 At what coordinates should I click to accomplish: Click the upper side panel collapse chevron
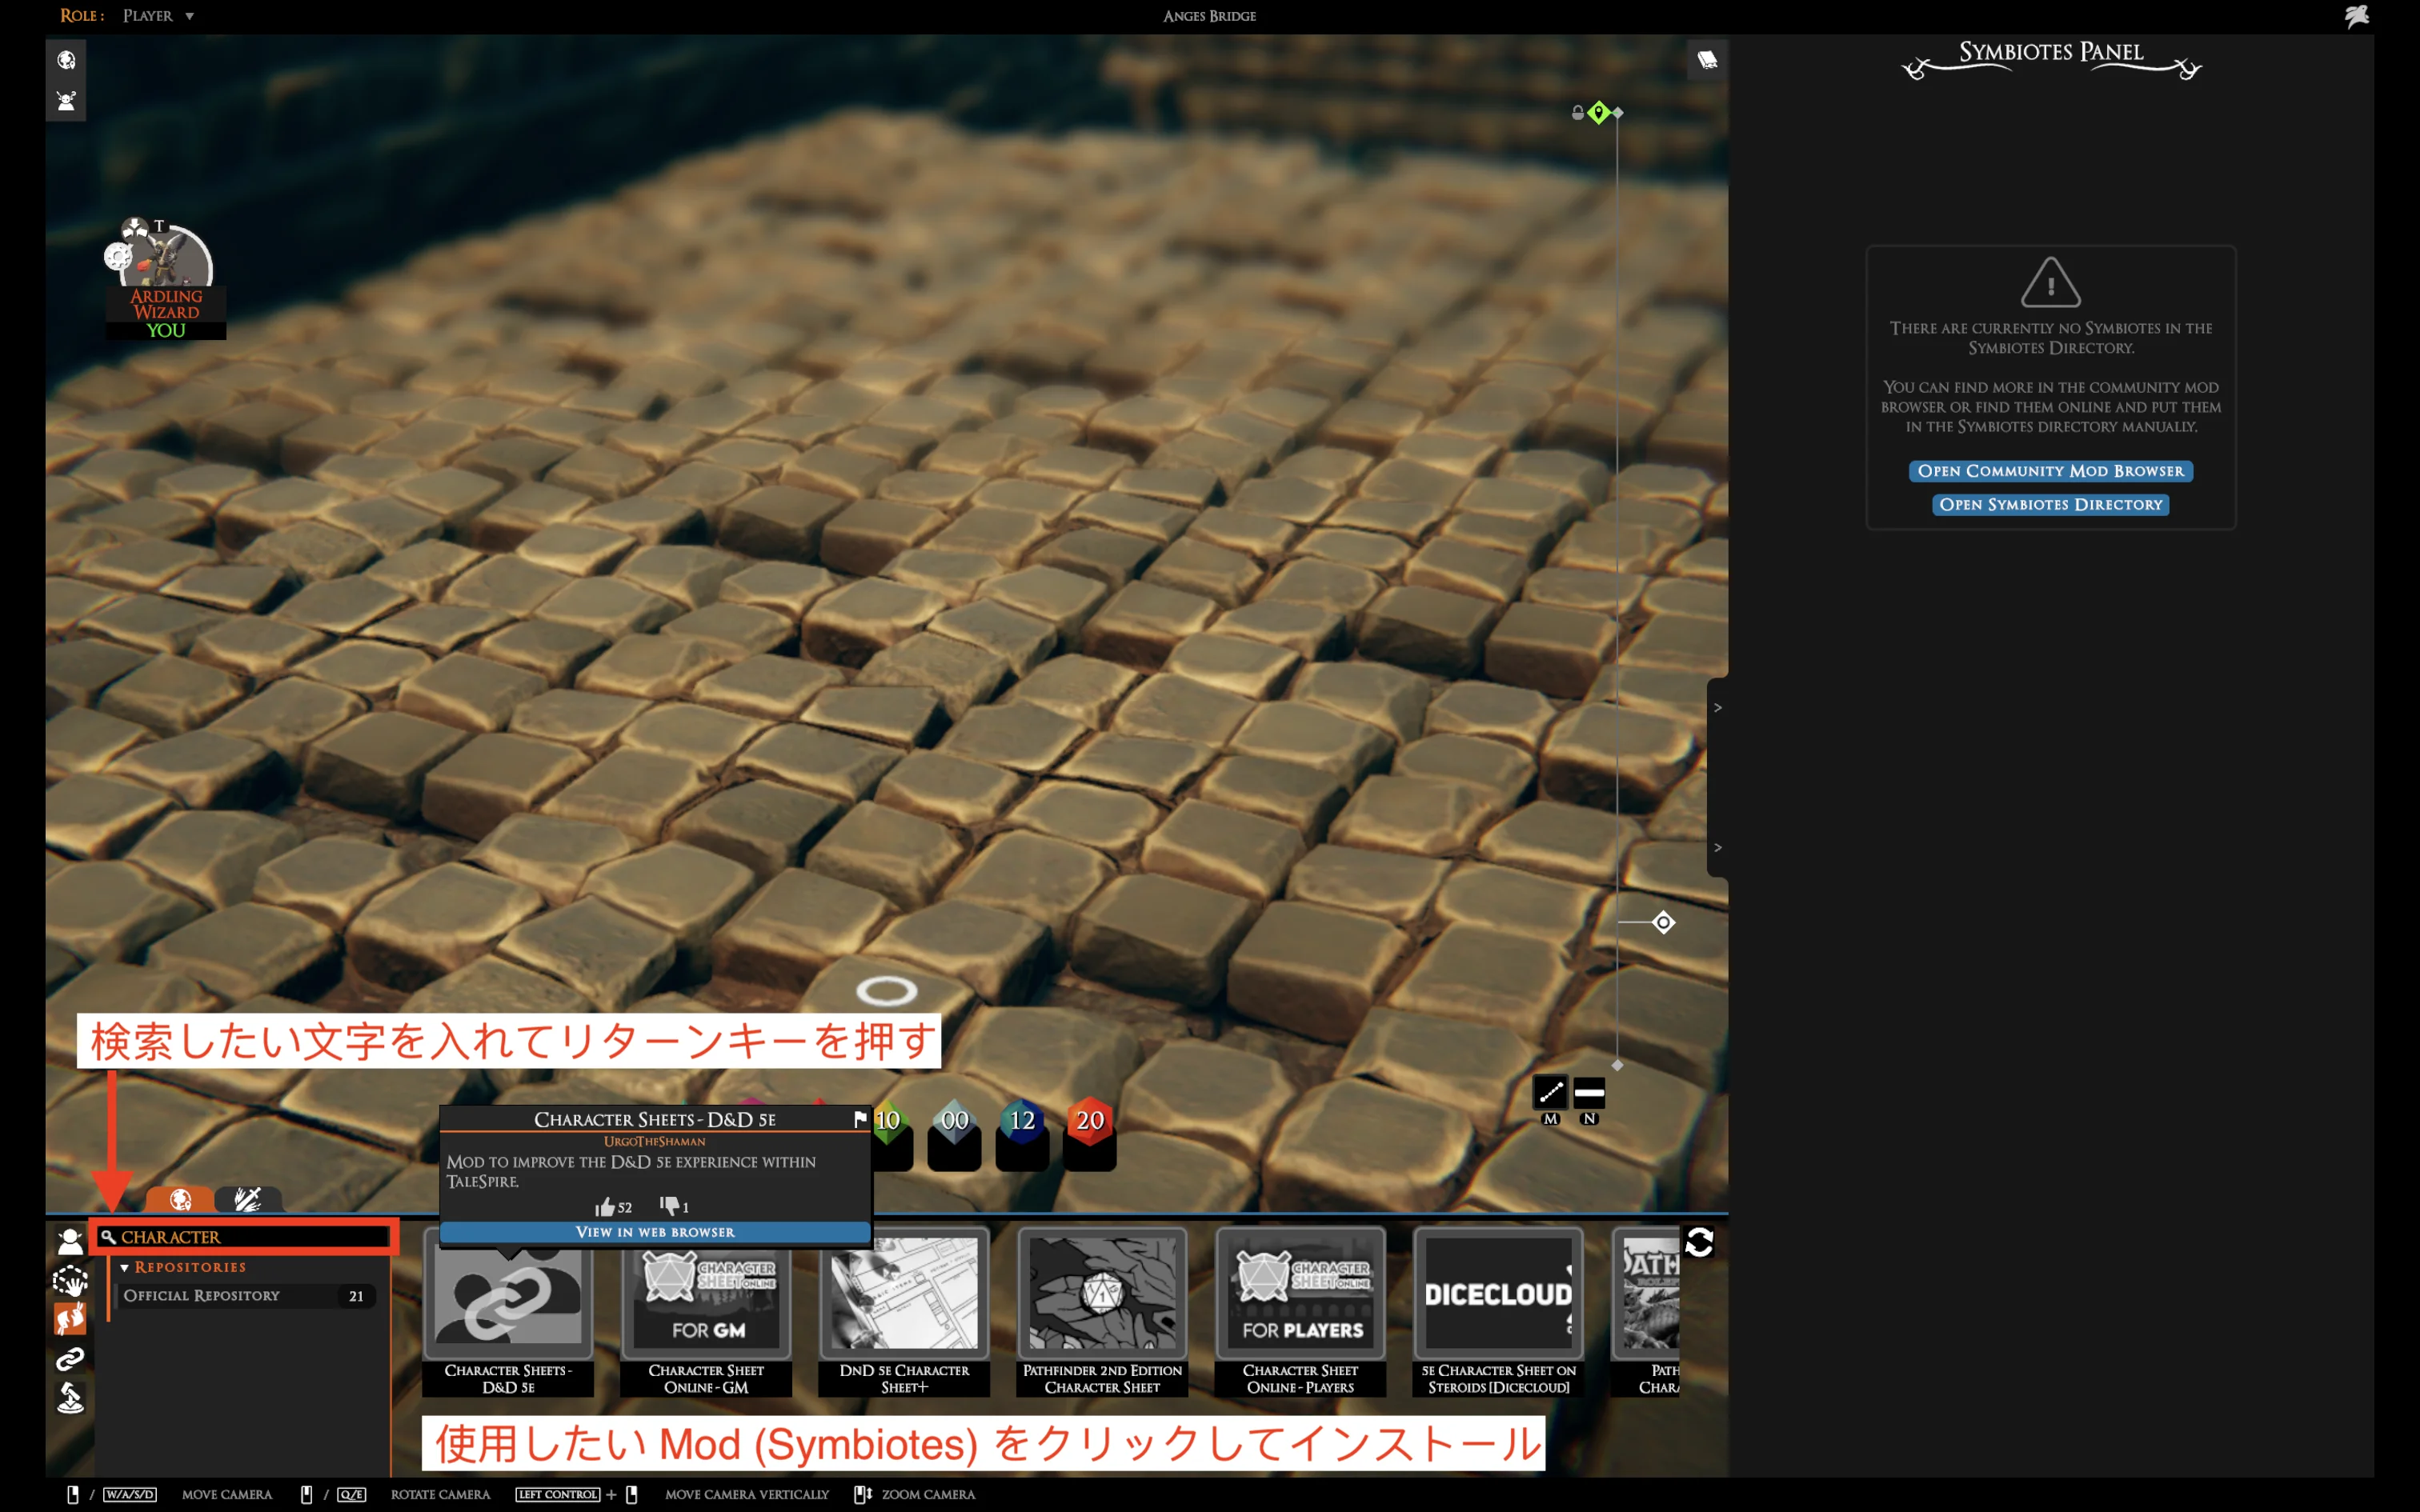(x=1717, y=708)
